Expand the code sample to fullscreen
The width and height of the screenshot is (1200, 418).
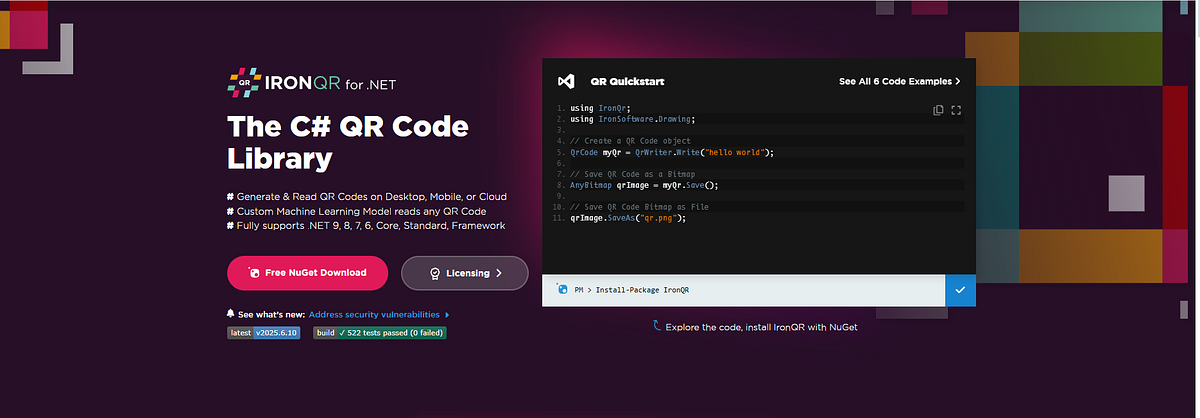tap(956, 110)
